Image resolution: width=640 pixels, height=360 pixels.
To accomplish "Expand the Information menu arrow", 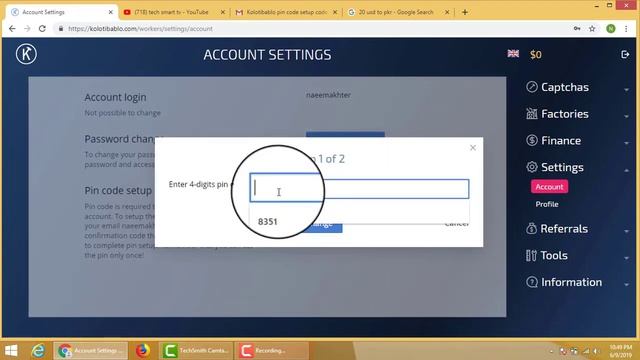I will click(x=626, y=284).
